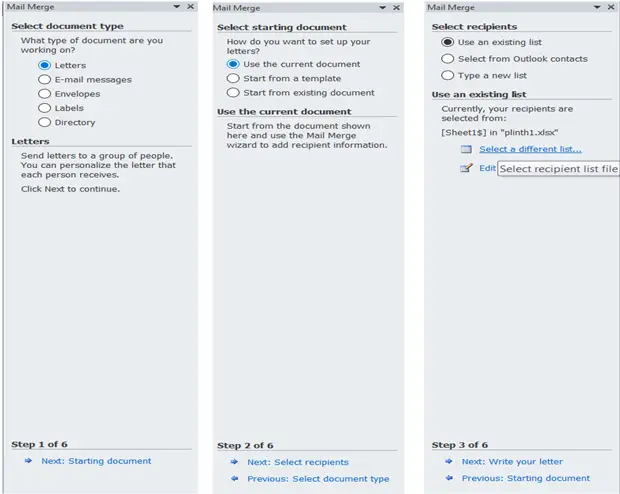Select the Labels radio button

point(45,108)
